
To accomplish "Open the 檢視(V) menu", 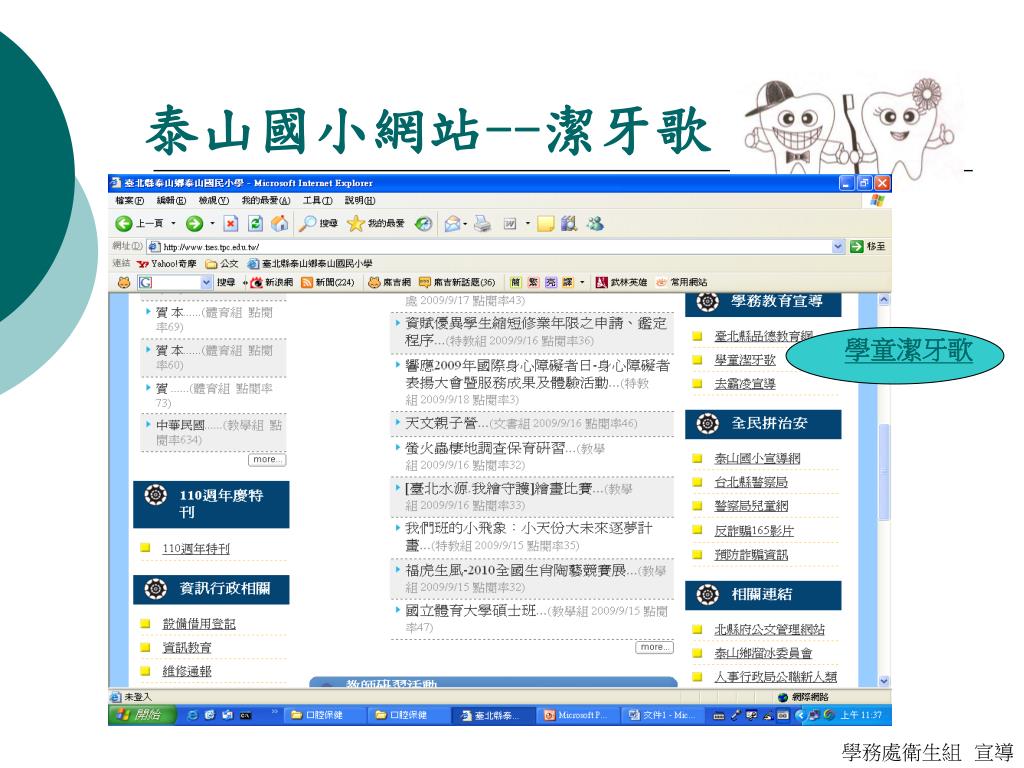I will [214, 200].
